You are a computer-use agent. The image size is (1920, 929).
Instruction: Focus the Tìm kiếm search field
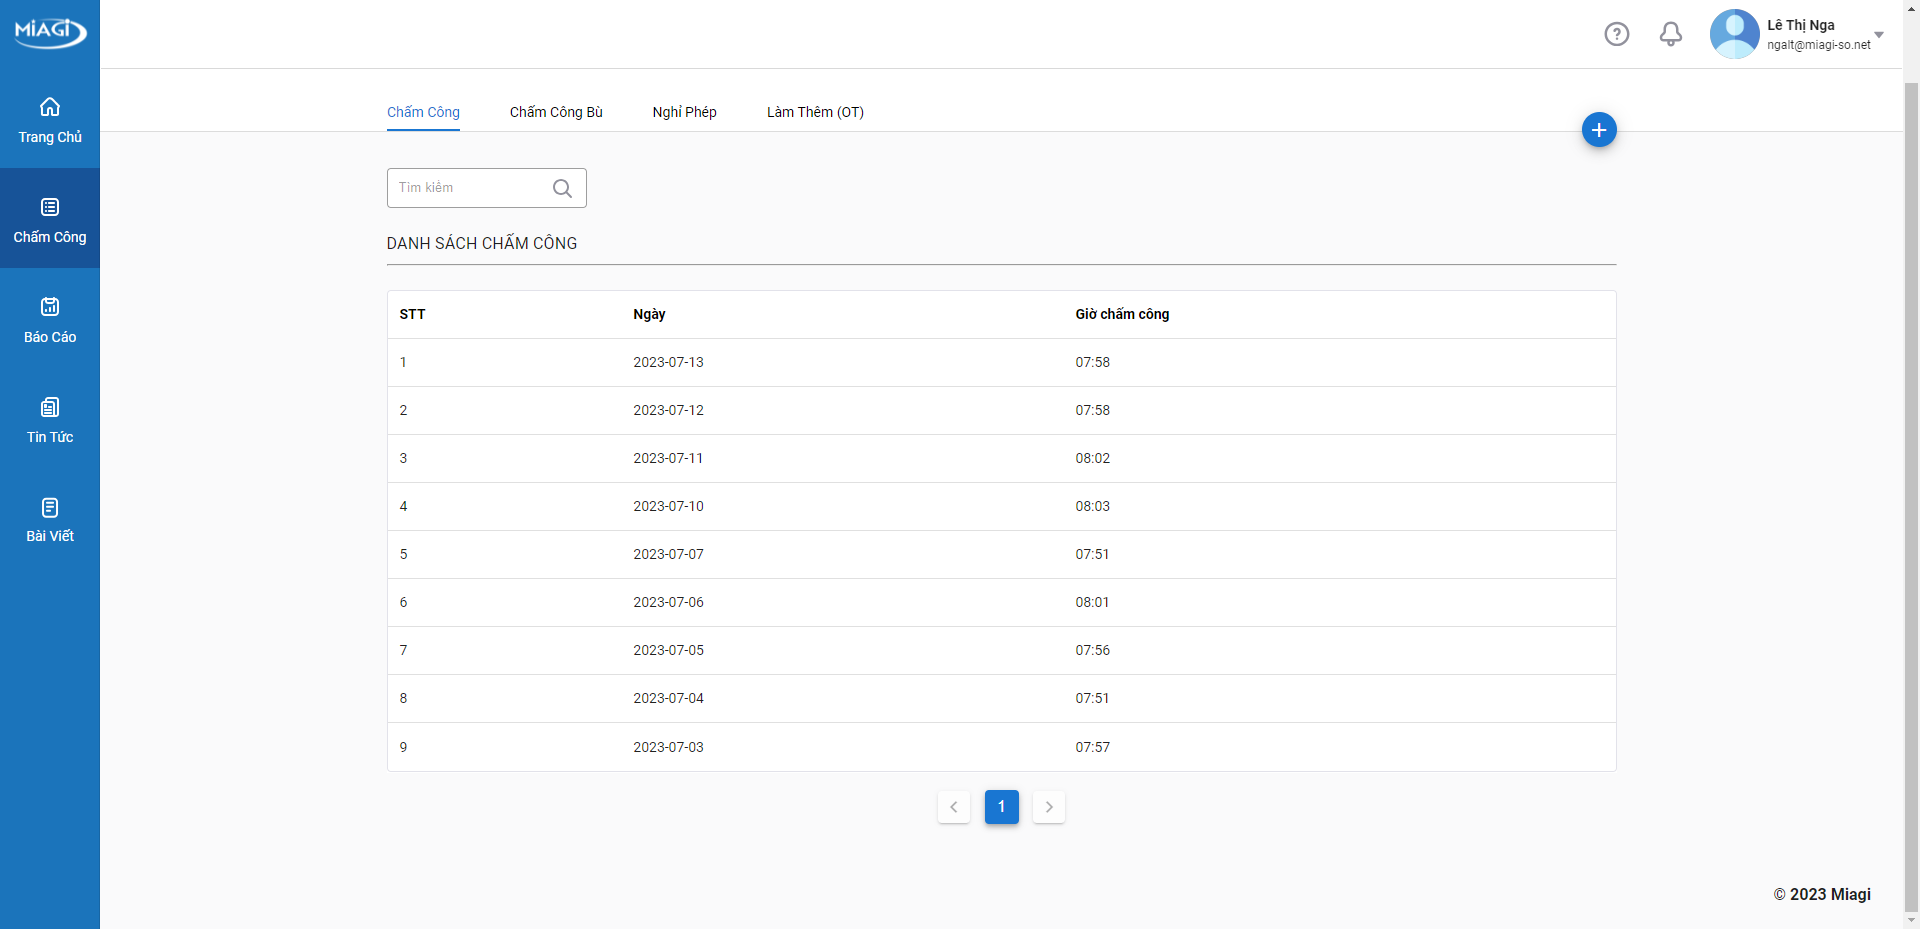point(470,188)
